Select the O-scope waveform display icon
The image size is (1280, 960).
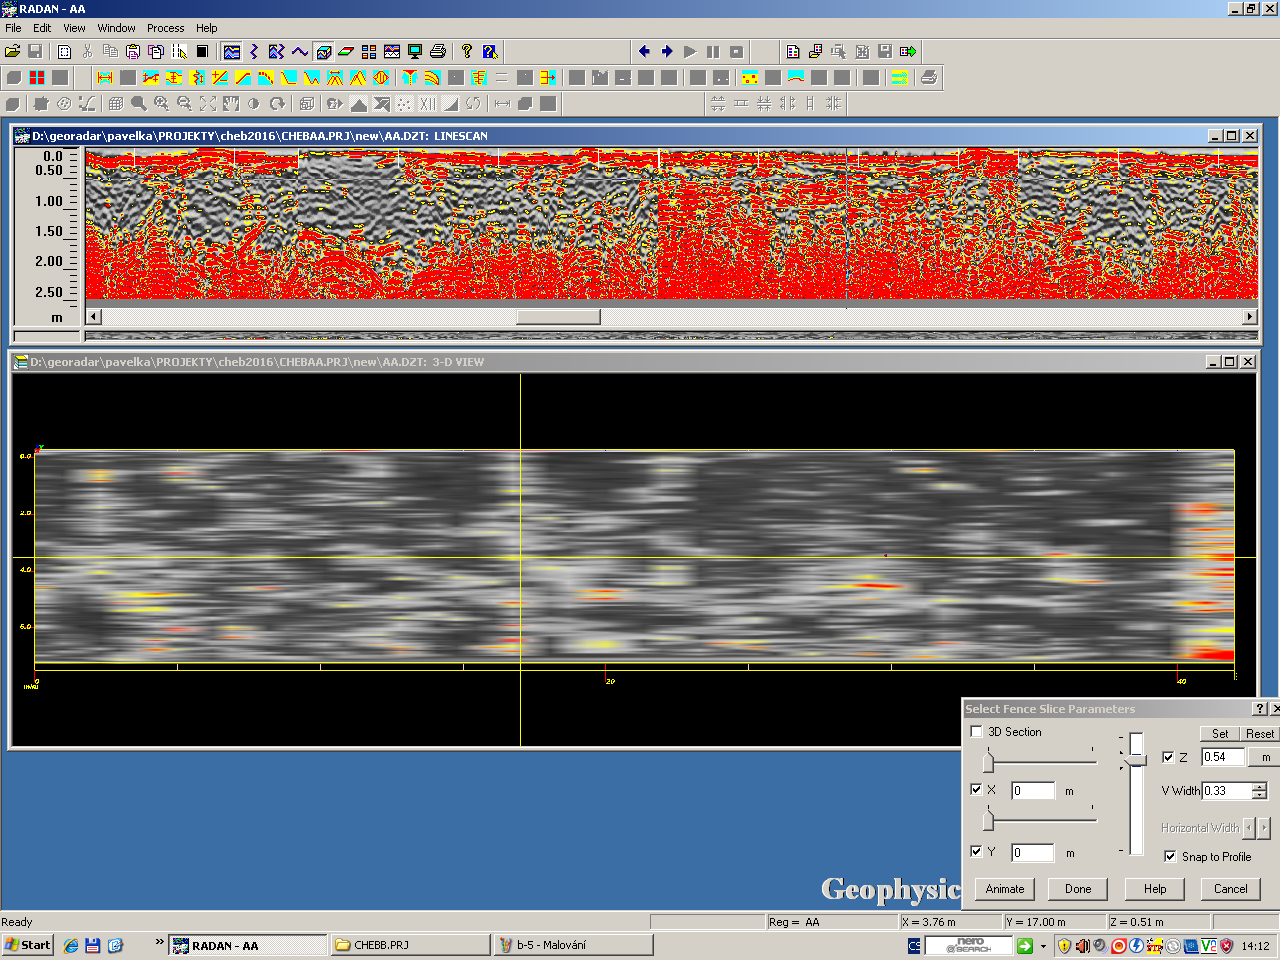point(300,51)
